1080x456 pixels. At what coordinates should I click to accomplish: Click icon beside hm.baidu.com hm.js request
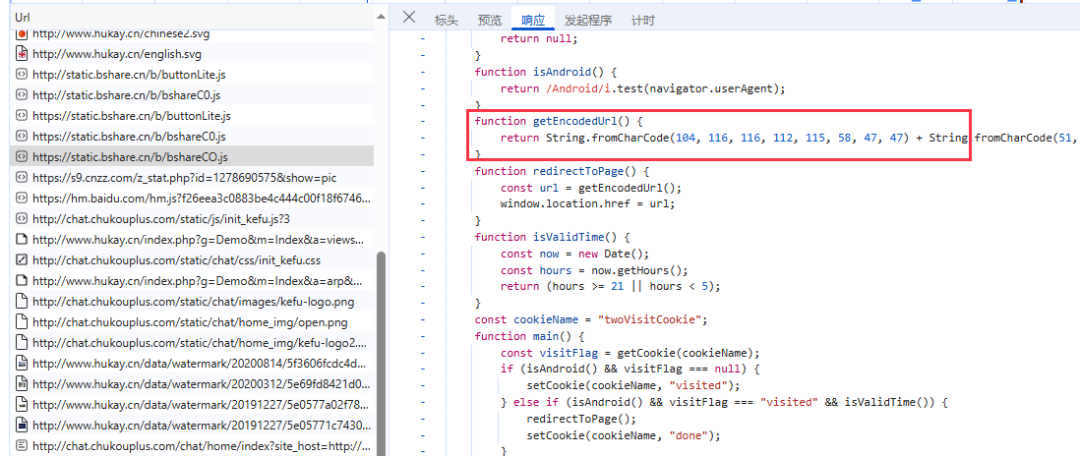21,198
